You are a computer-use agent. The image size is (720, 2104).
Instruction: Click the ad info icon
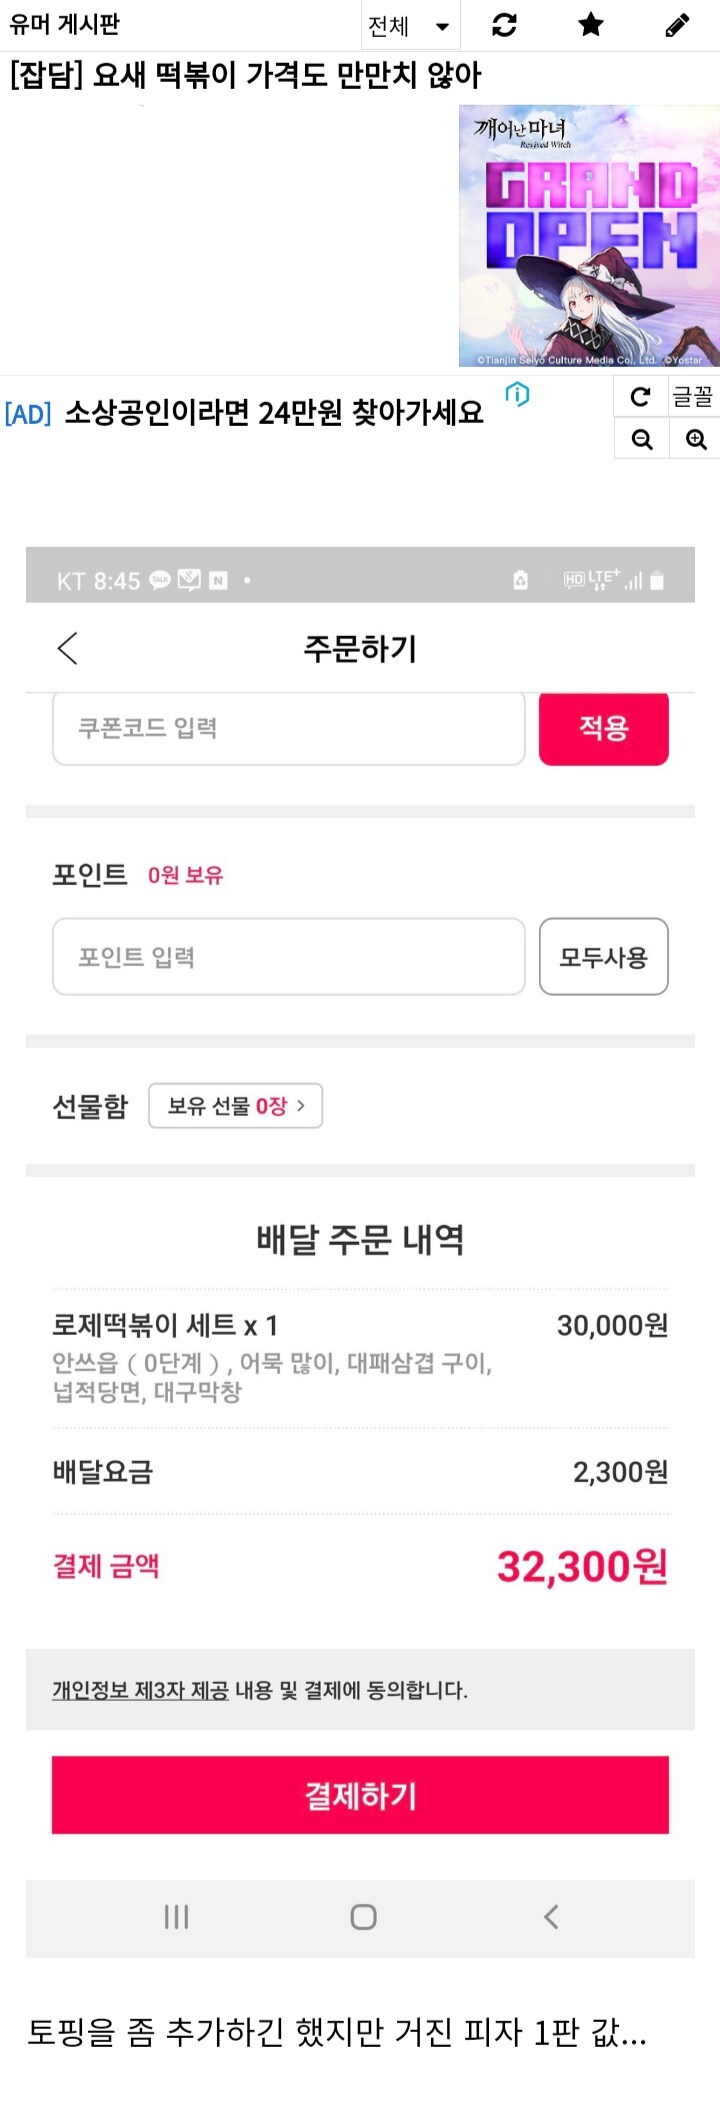click(517, 394)
